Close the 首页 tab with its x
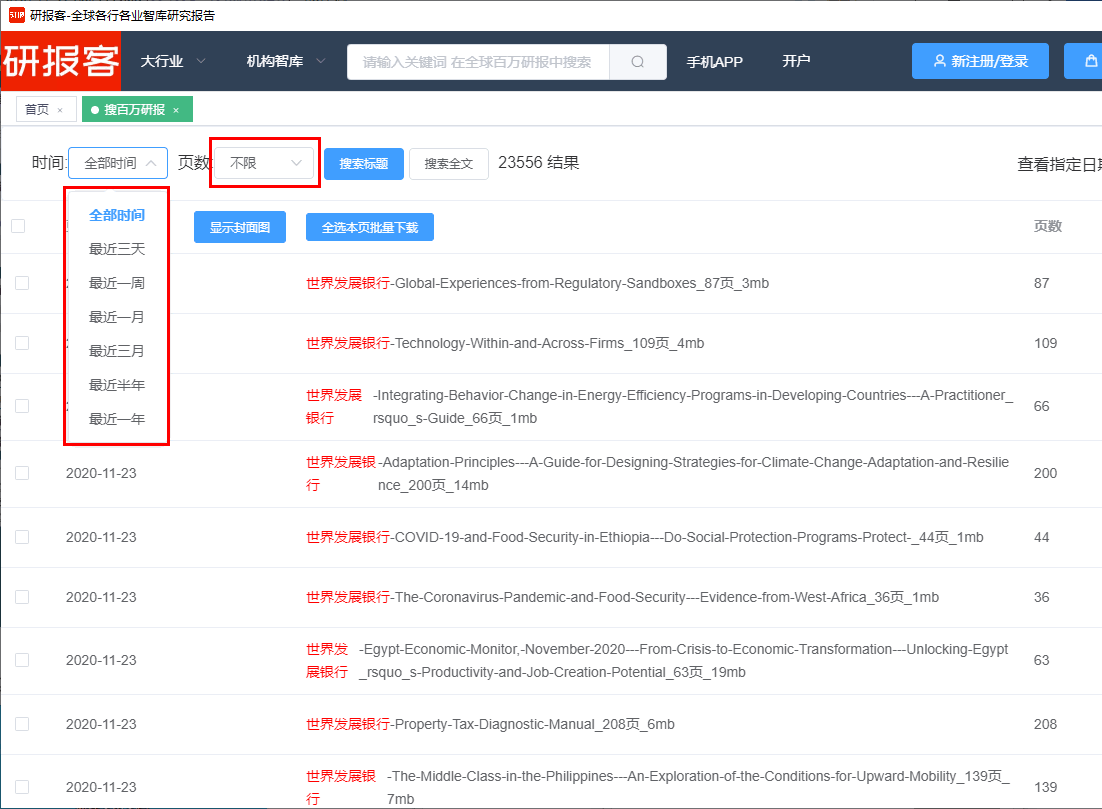The width and height of the screenshot is (1102, 809). (60, 110)
